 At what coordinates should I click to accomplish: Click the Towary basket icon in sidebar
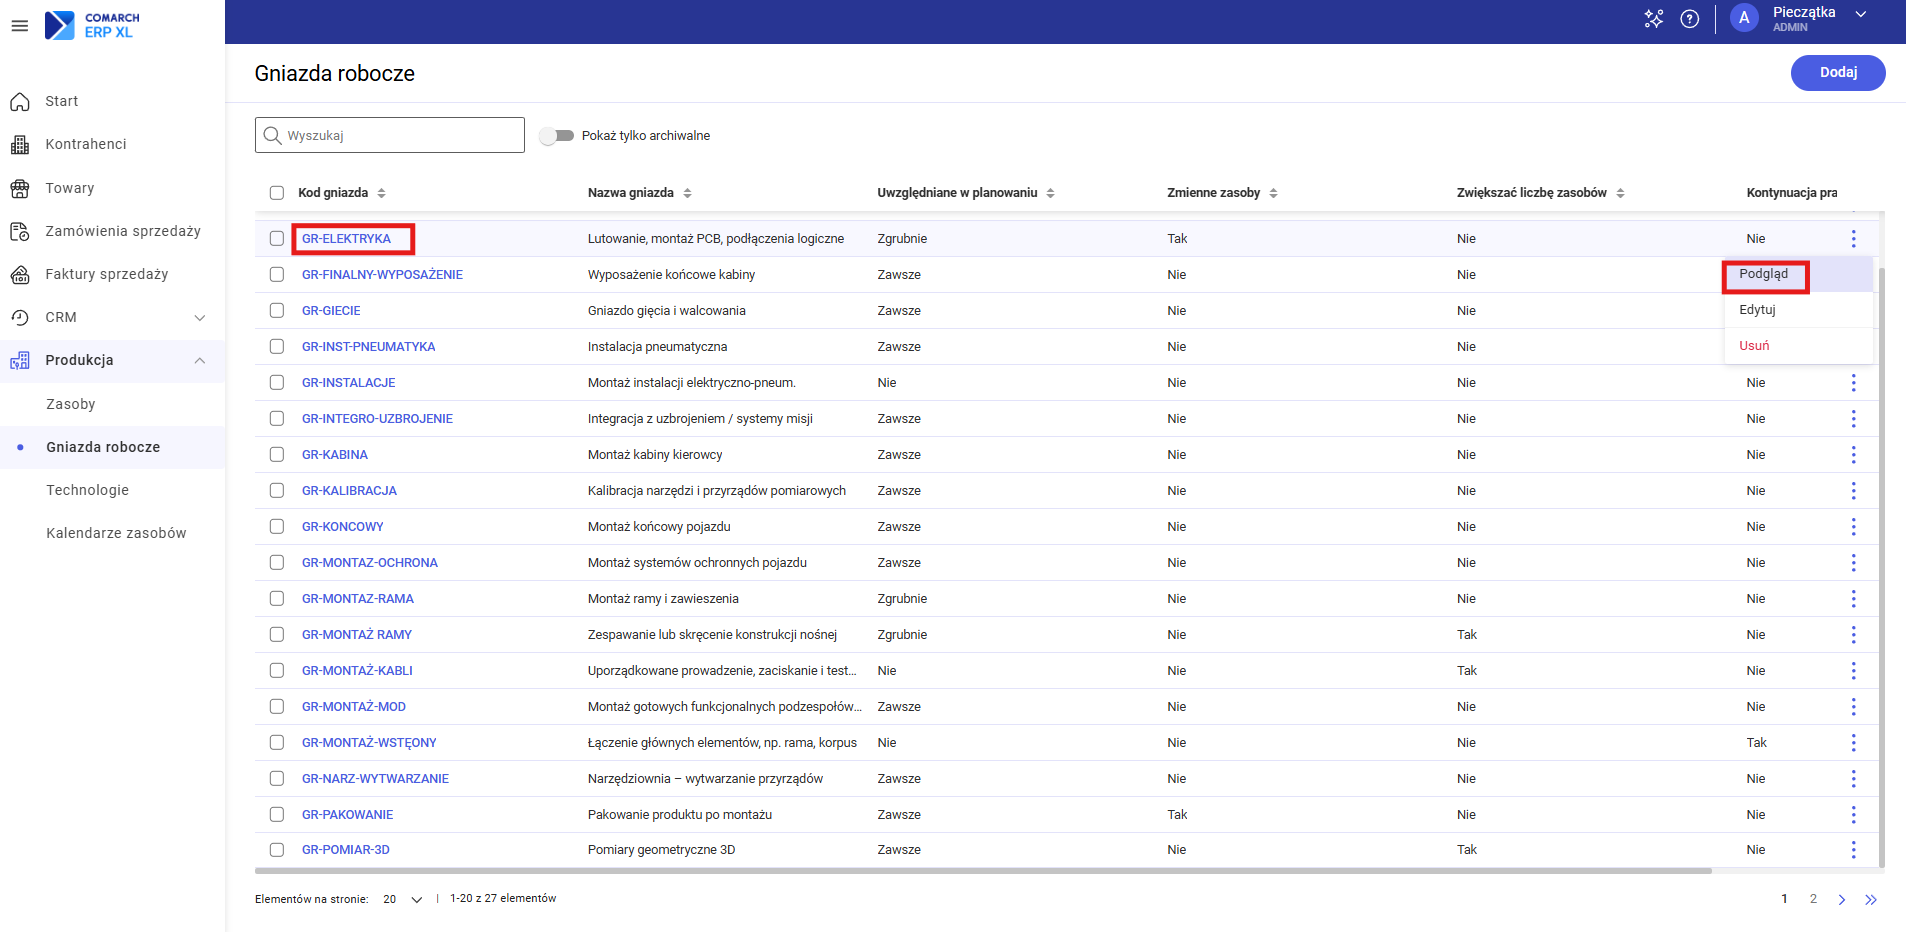point(20,188)
